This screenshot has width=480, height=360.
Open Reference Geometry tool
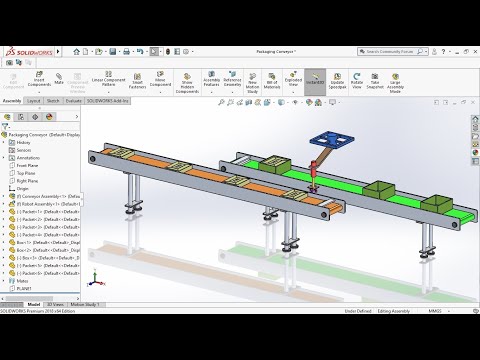click(x=232, y=79)
